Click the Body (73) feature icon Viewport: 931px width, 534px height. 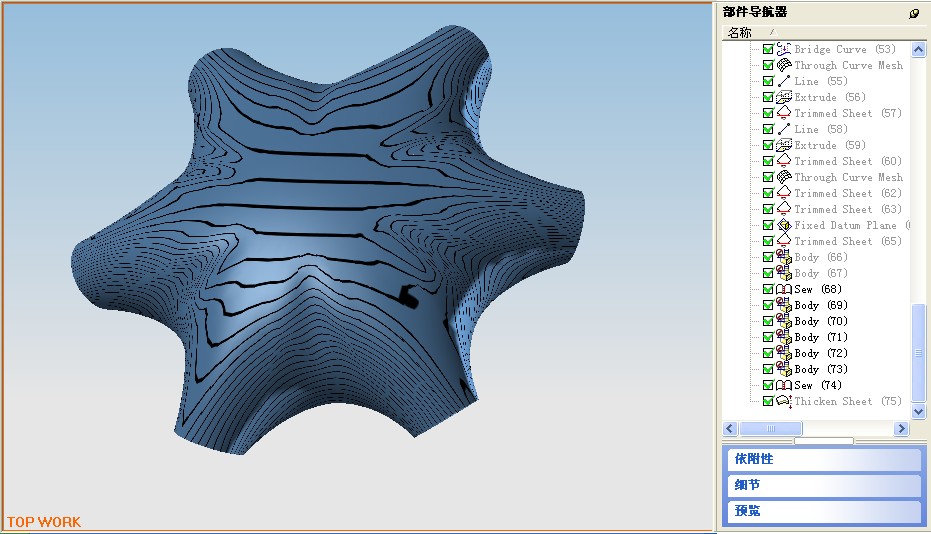tap(784, 369)
